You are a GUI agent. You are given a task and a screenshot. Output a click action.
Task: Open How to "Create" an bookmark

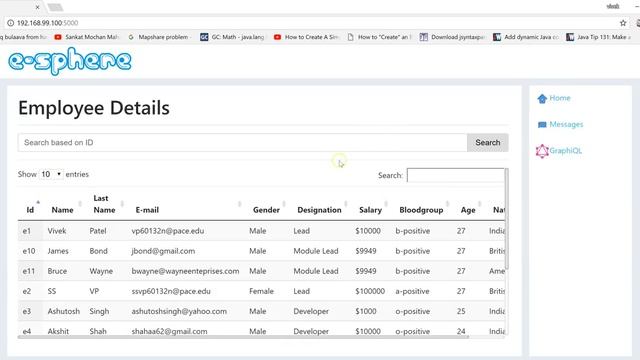(379, 37)
